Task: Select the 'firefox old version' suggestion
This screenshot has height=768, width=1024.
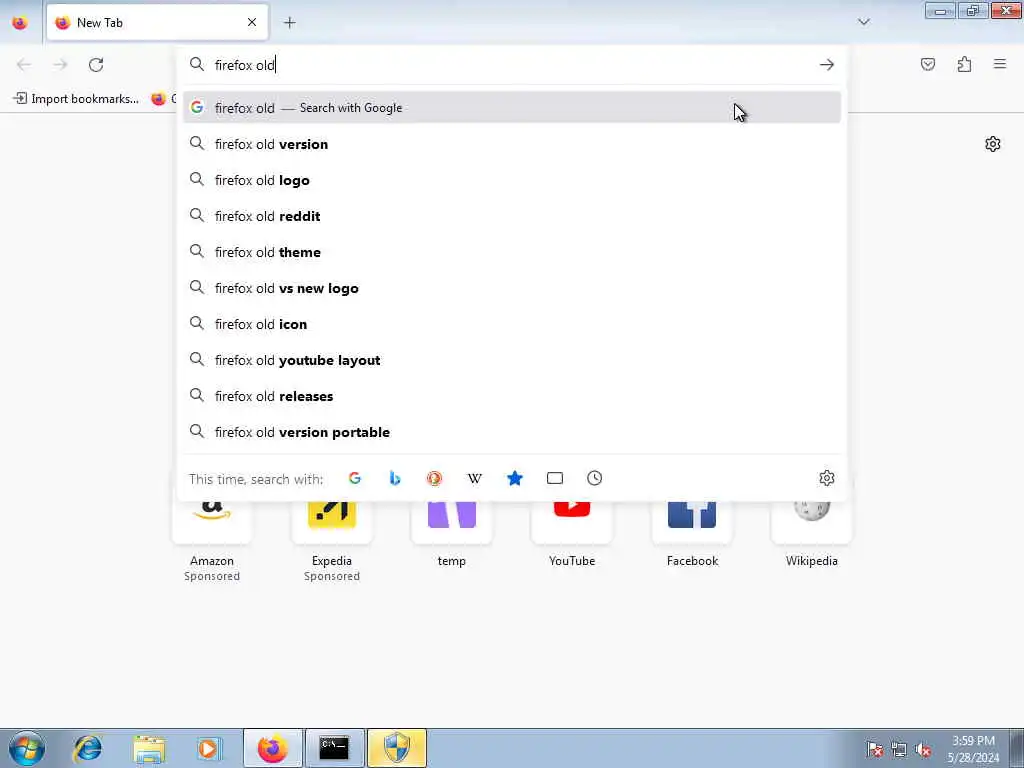Action: click(512, 144)
